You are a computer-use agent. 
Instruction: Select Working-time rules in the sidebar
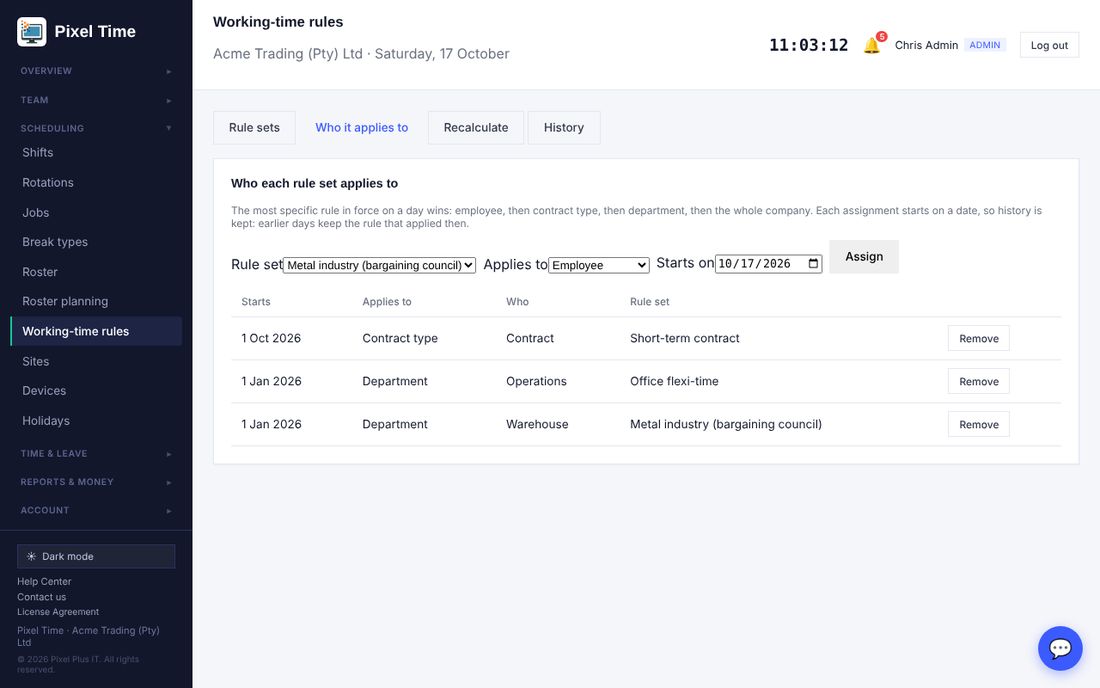96,331
